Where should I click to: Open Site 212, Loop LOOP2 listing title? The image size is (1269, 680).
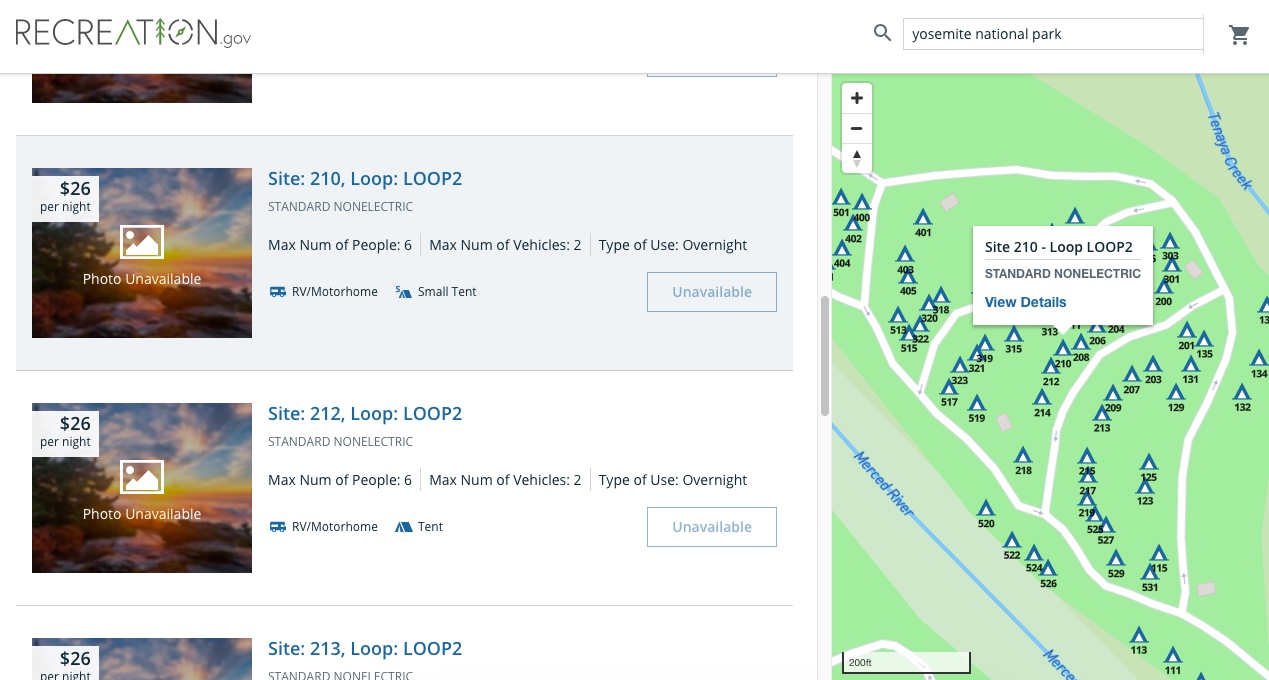(x=365, y=414)
